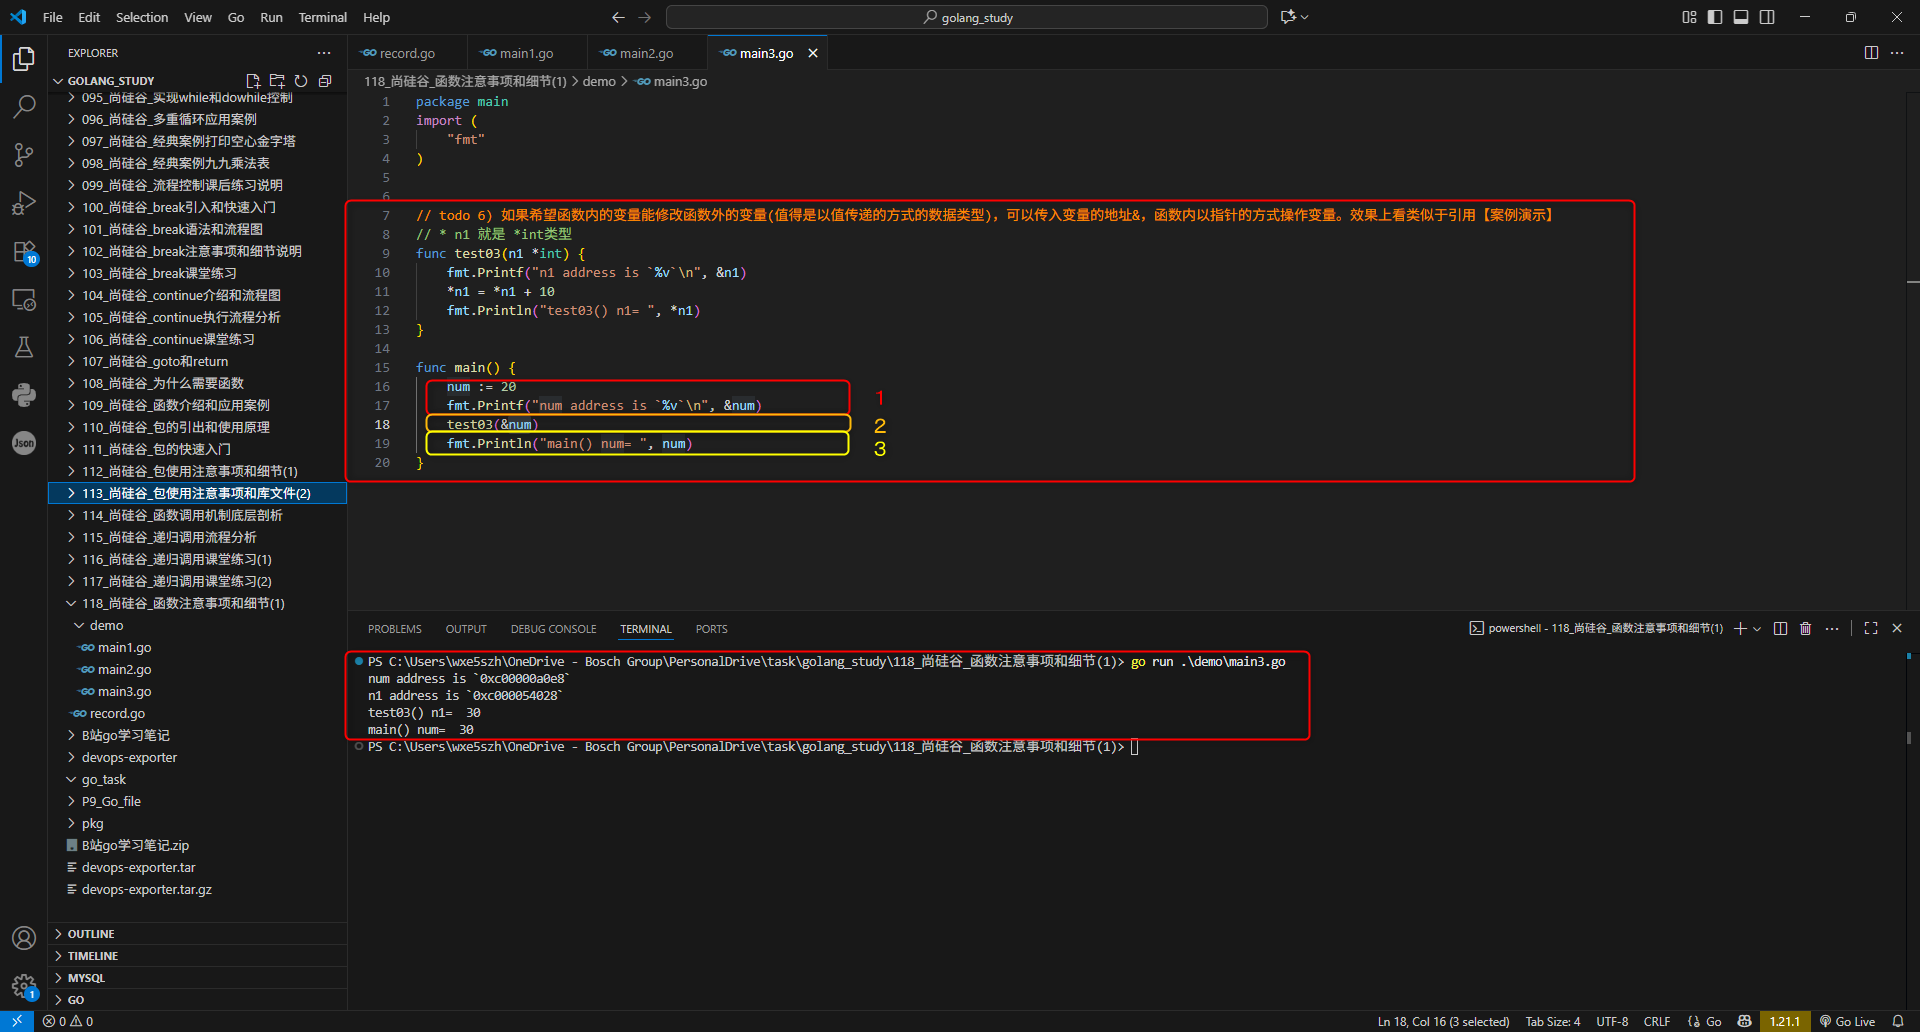This screenshot has width=1920, height=1032.
Task: Close the main3.go editor tab
Action: pyautogui.click(x=813, y=53)
